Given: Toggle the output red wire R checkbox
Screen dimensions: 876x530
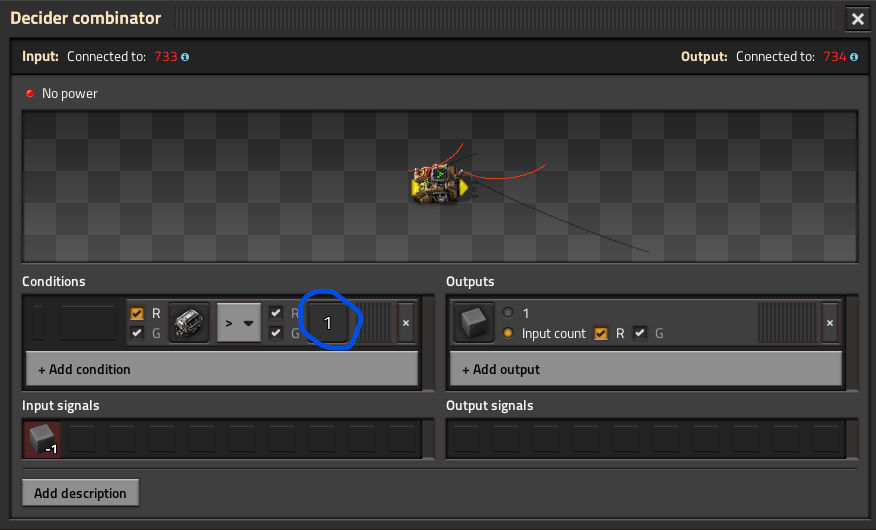Looking at the screenshot, I should (601, 333).
